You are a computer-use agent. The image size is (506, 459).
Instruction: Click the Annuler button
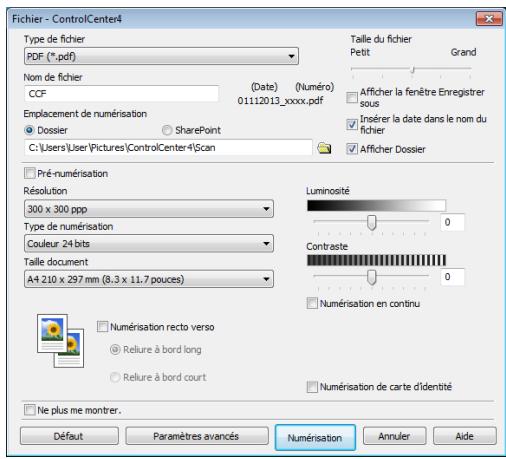(x=394, y=436)
